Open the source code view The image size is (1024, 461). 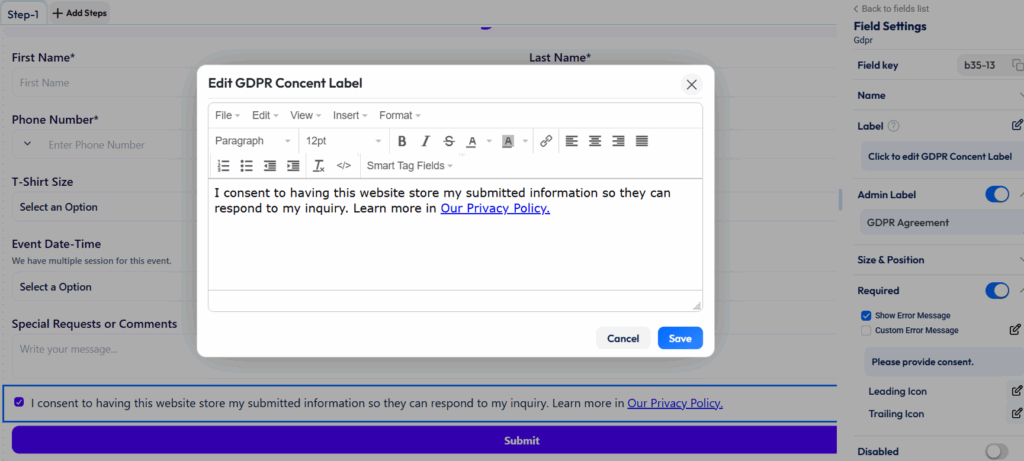pyautogui.click(x=344, y=165)
